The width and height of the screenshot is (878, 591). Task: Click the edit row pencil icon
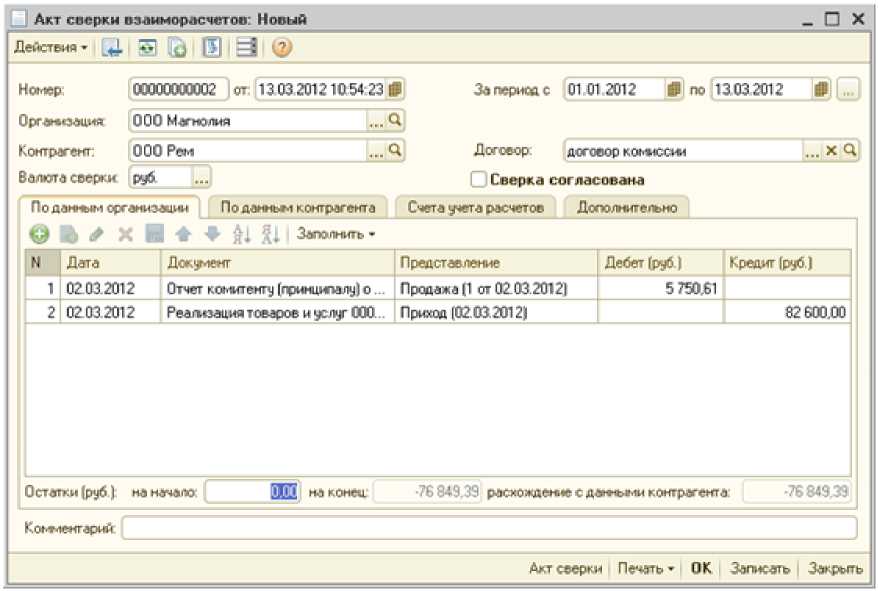point(97,234)
